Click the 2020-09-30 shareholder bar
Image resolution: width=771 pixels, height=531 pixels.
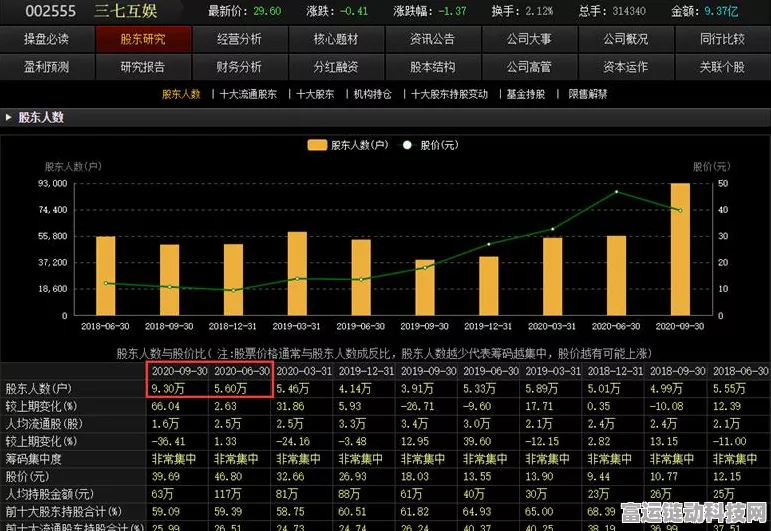click(680, 249)
